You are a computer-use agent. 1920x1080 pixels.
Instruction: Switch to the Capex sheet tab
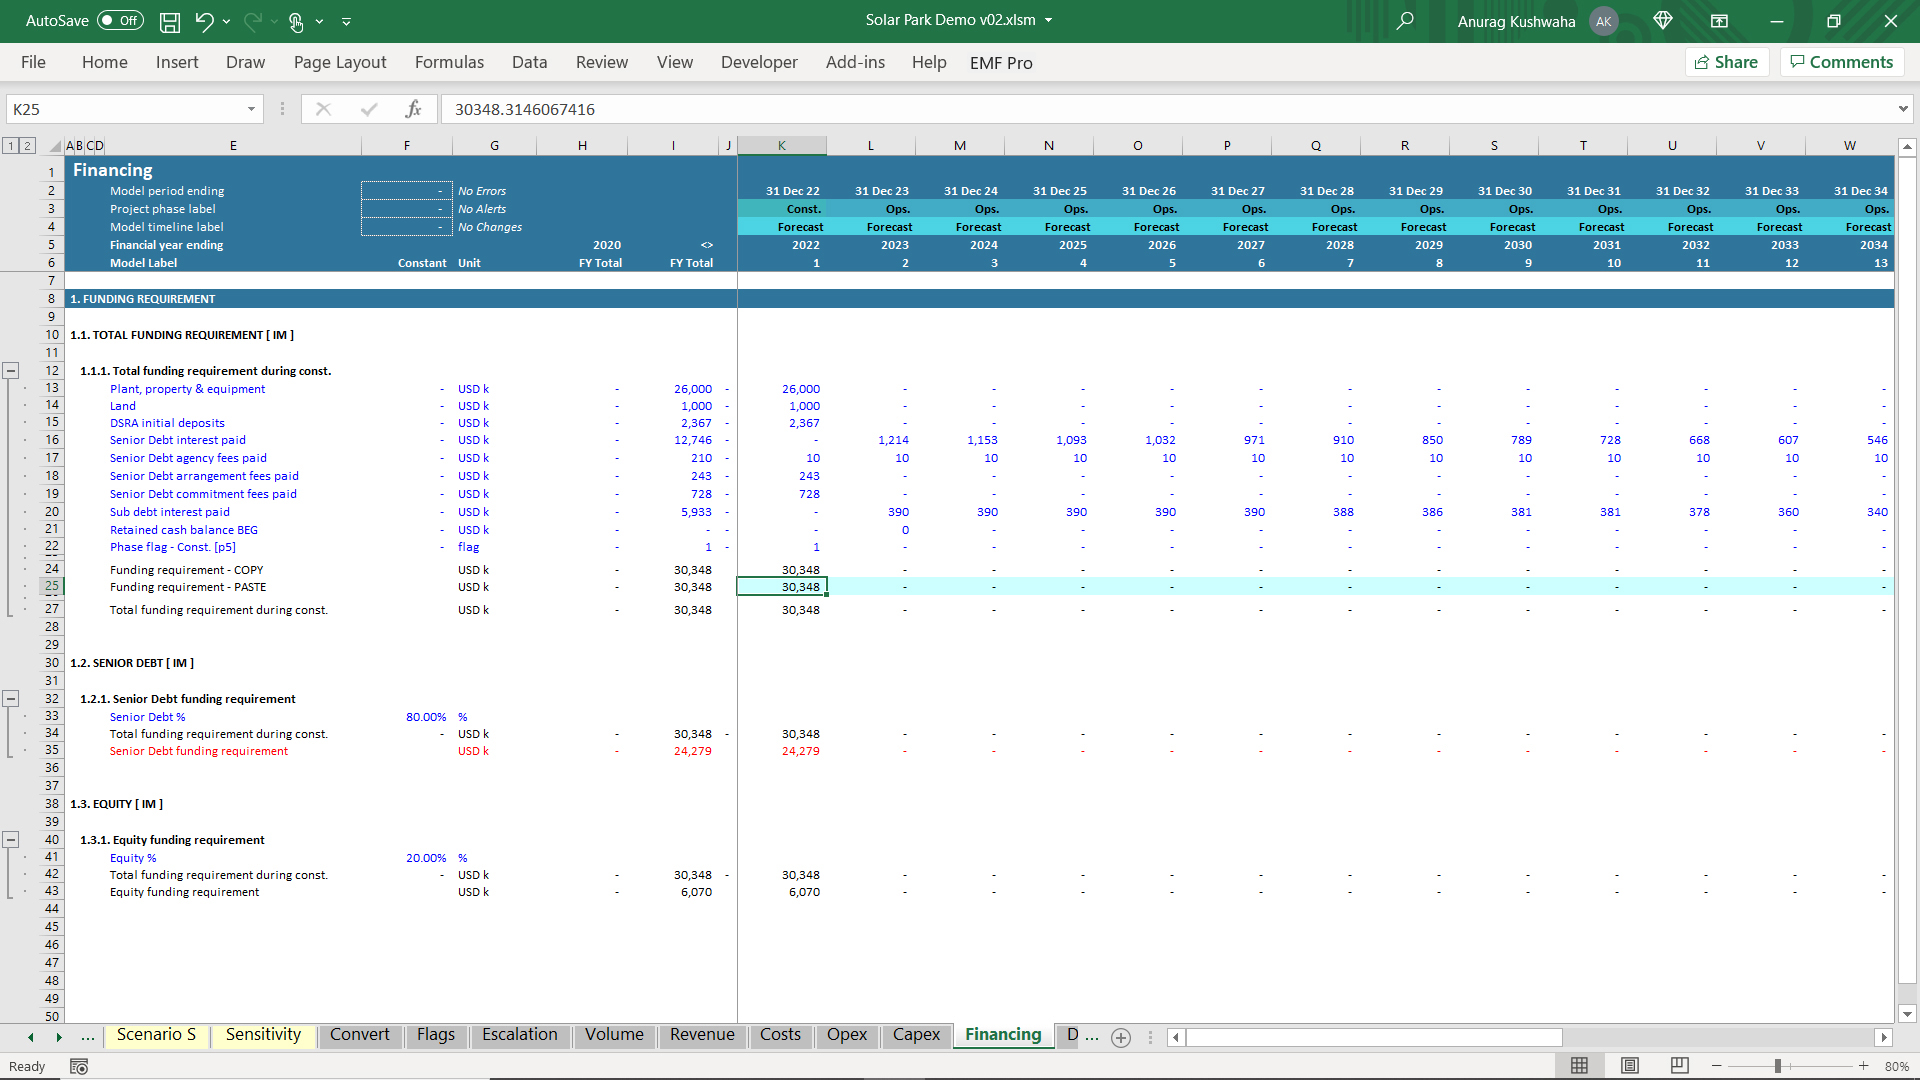[916, 1035]
